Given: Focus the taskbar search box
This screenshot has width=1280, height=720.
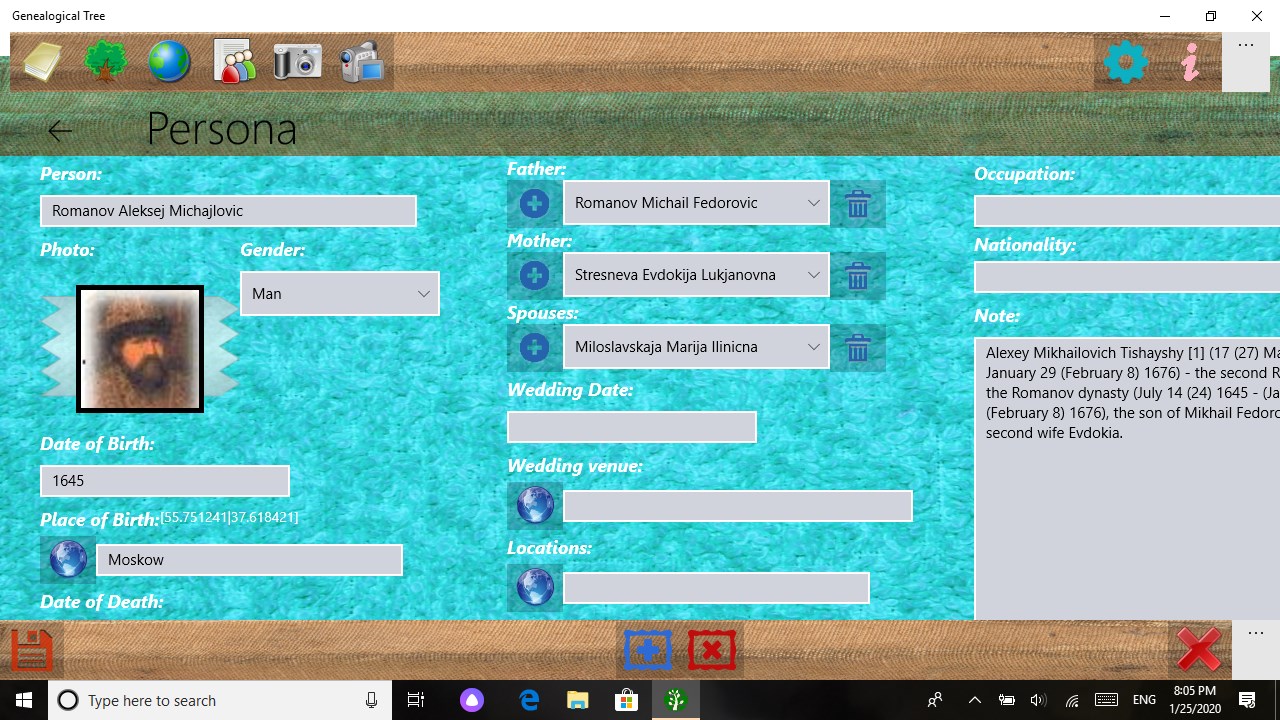Looking at the screenshot, I should pyautogui.click(x=220, y=700).
